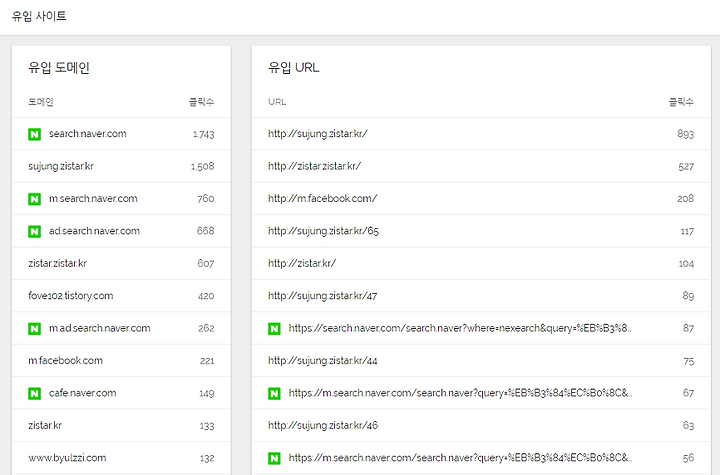Open the http://sujung.zistar.kr/44 URL
The image size is (720, 475).
point(322,361)
